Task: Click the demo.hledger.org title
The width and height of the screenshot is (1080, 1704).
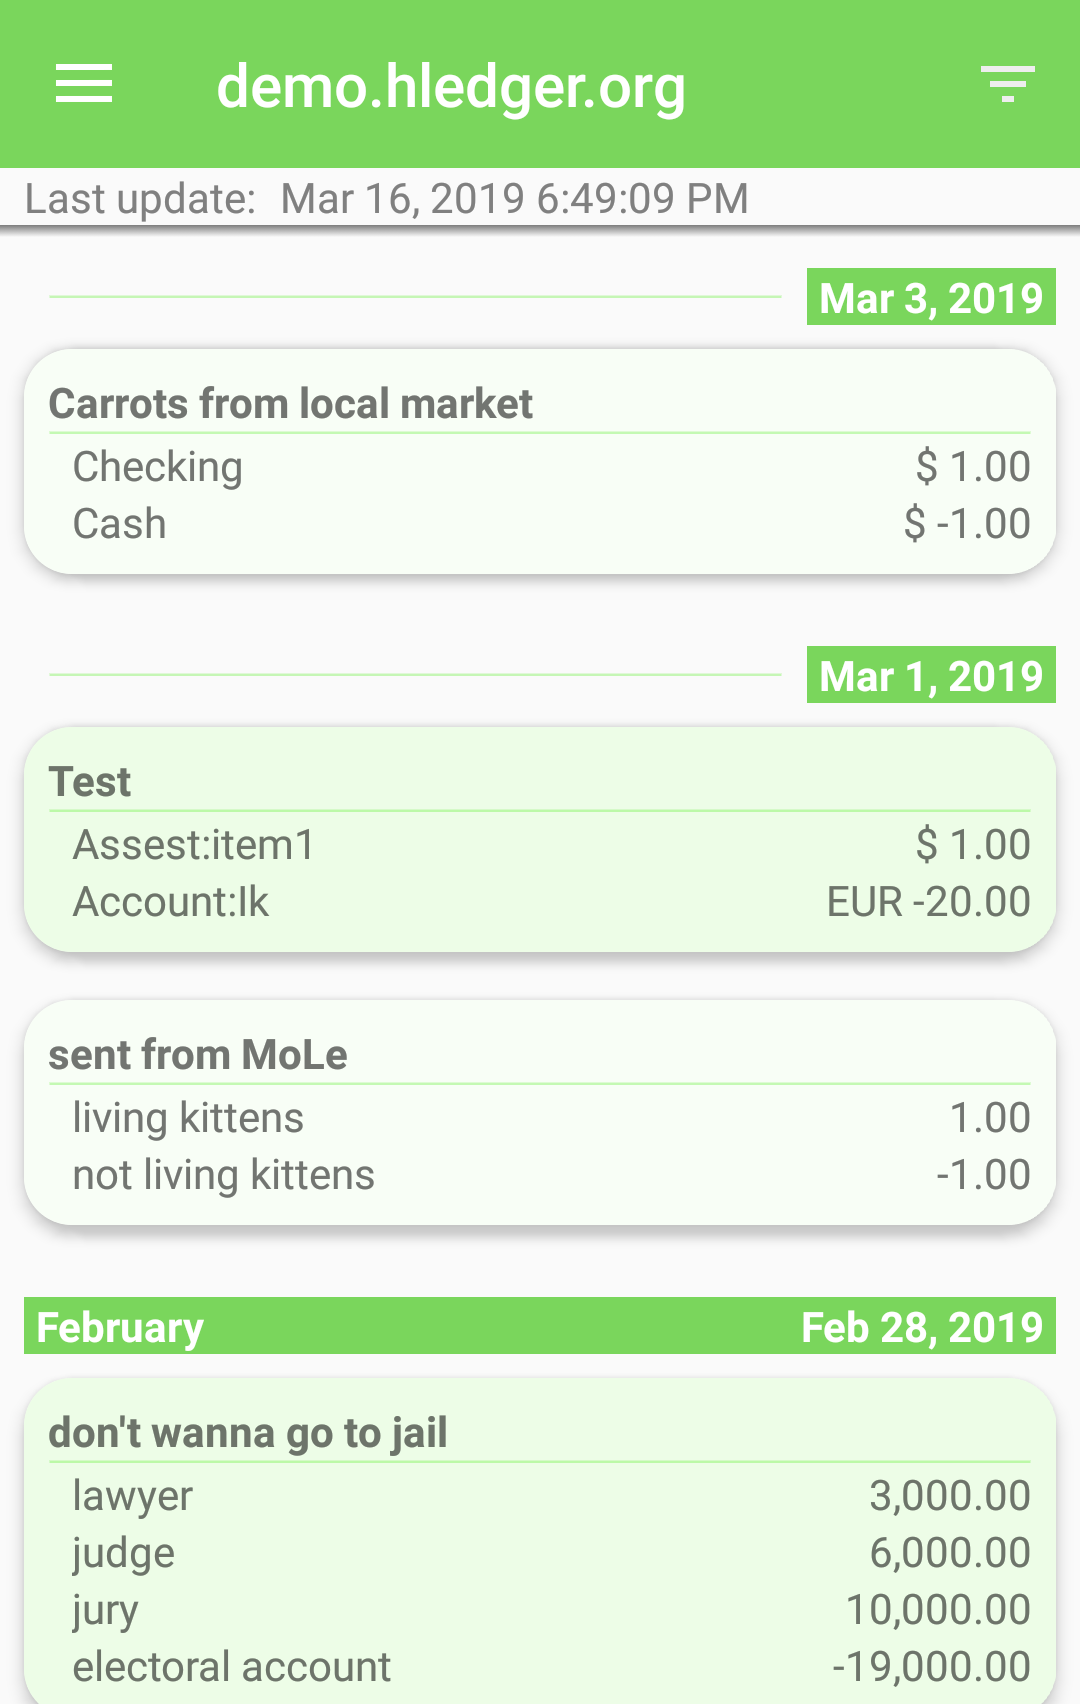Action: 451,86
